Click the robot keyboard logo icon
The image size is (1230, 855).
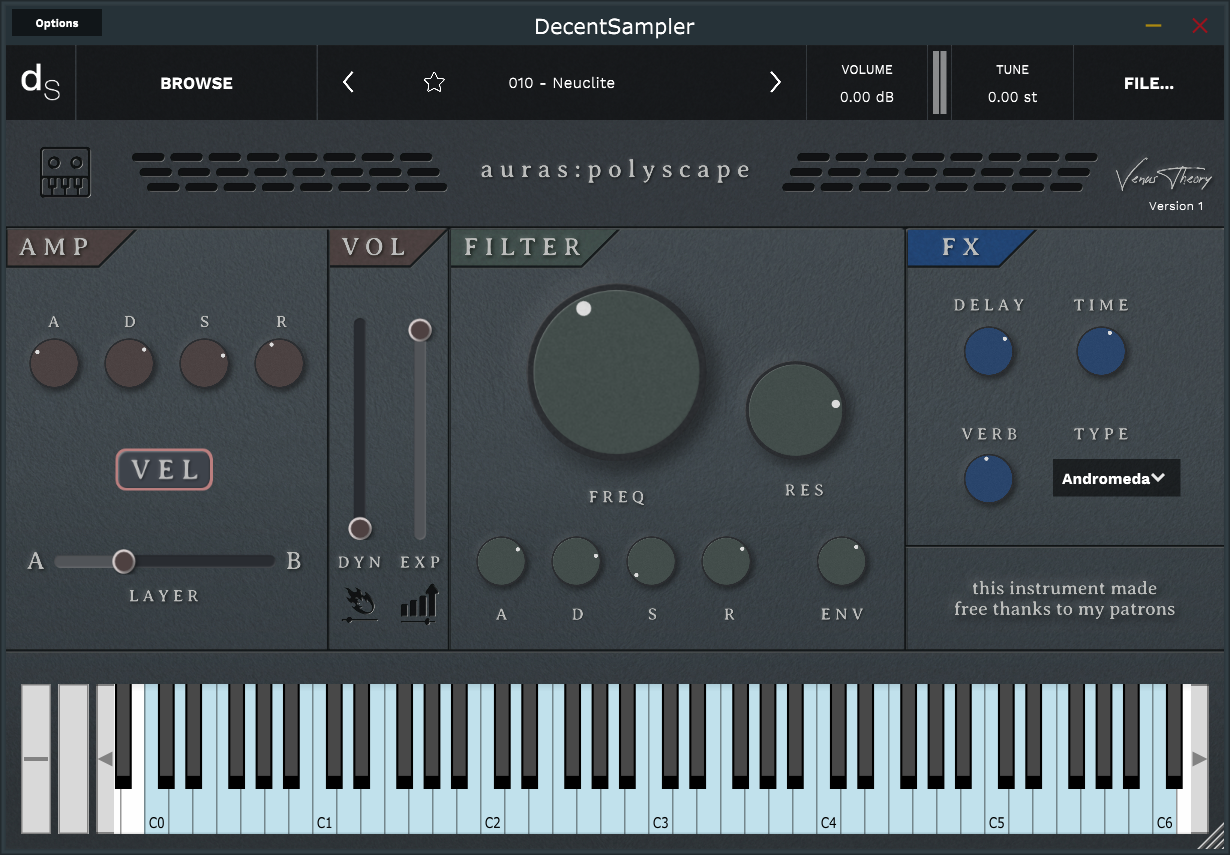click(65, 173)
